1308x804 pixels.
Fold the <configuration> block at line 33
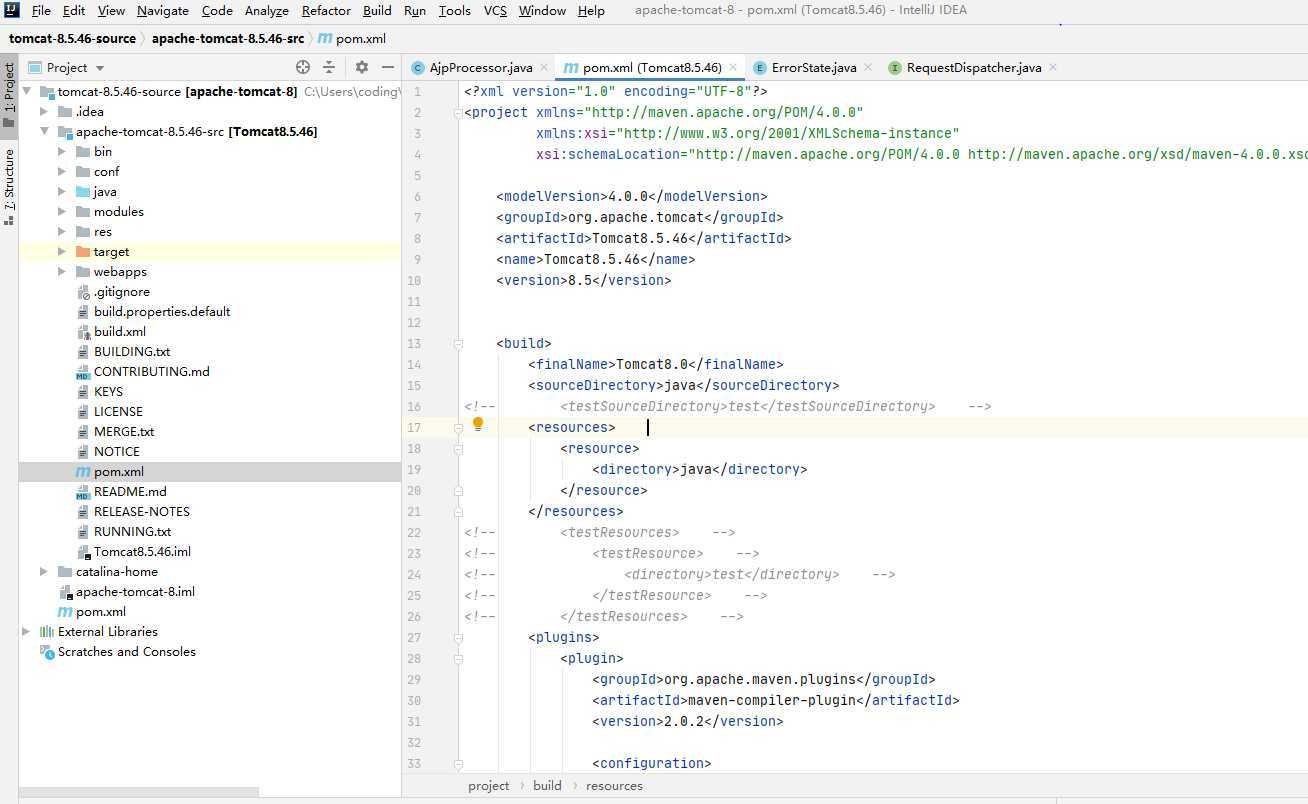(x=458, y=763)
